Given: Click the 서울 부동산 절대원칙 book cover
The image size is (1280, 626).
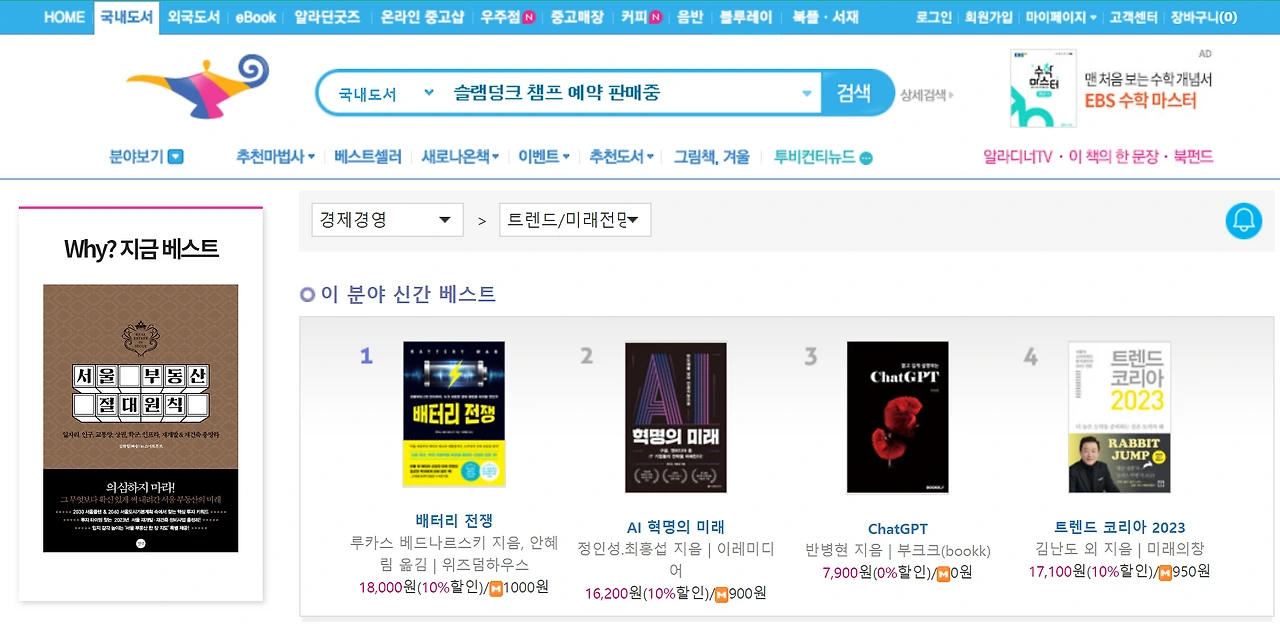Looking at the screenshot, I should coord(141,418).
